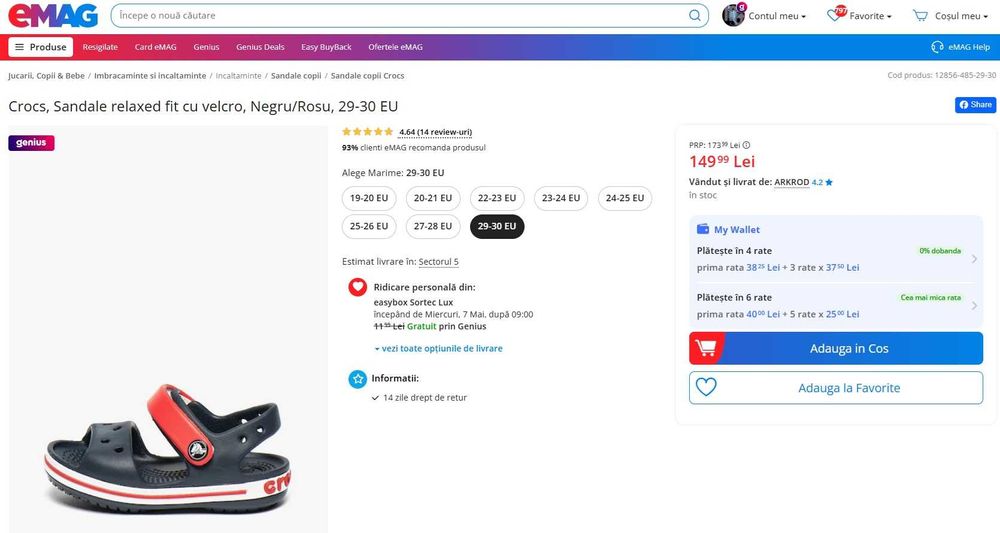
Task: Focus the search input field
Action: [400, 16]
